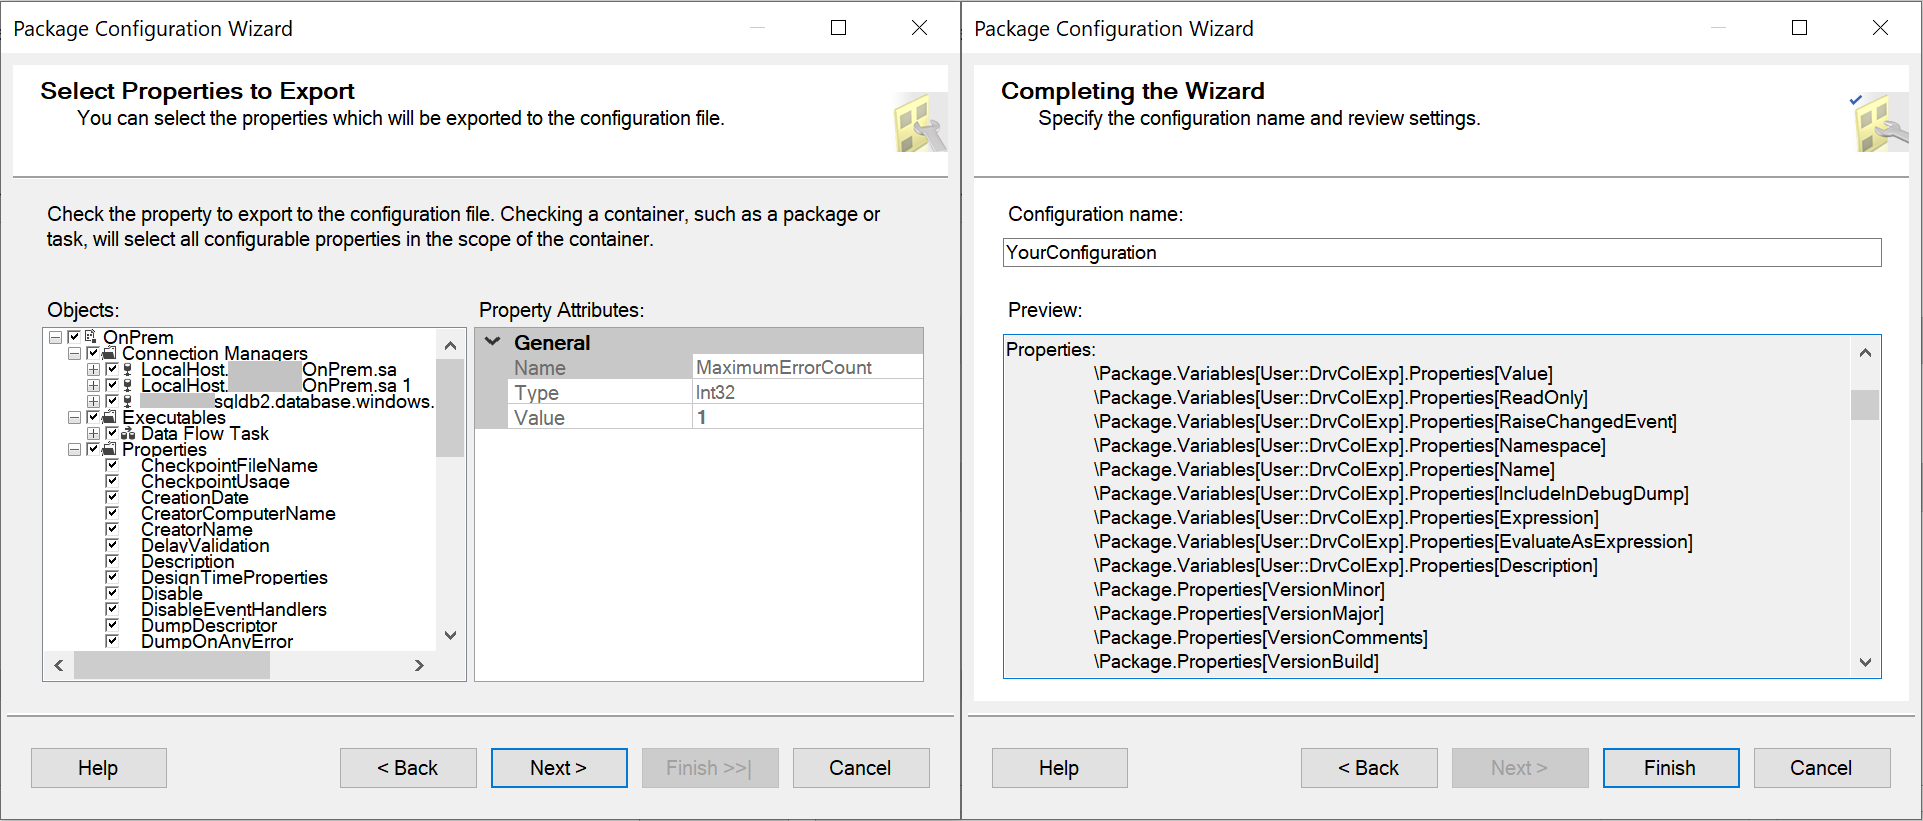
Task: Click Next in Select Properties window
Action: click(x=559, y=768)
